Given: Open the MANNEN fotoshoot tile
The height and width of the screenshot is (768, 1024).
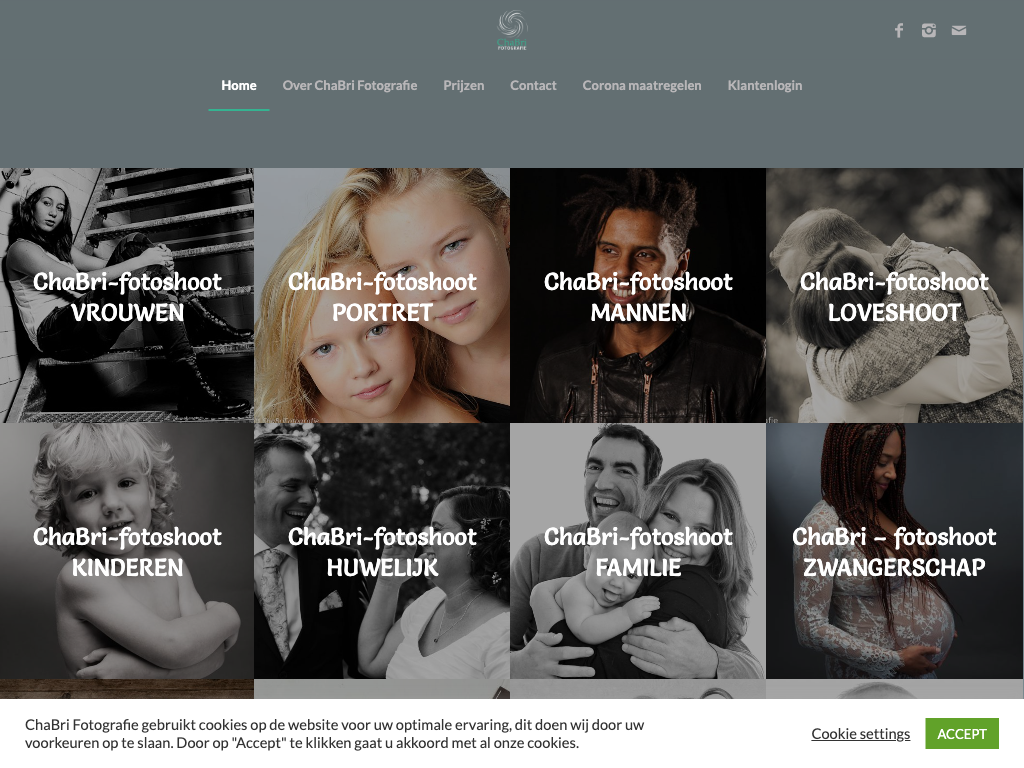Looking at the screenshot, I should point(638,295).
